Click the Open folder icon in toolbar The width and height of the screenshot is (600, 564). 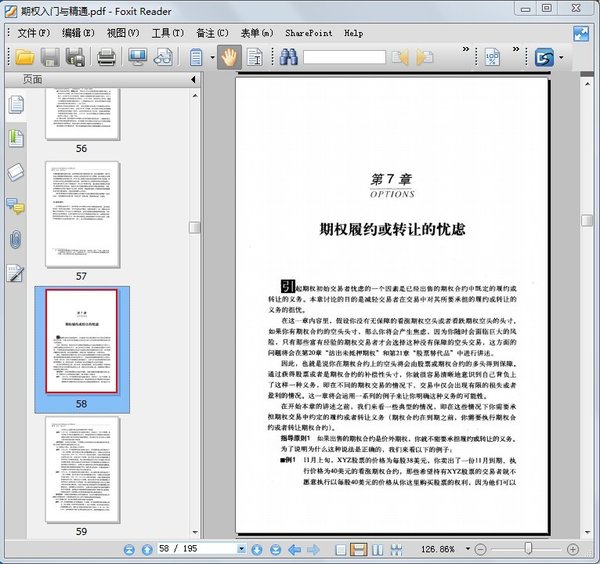pyautogui.click(x=24, y=58)
